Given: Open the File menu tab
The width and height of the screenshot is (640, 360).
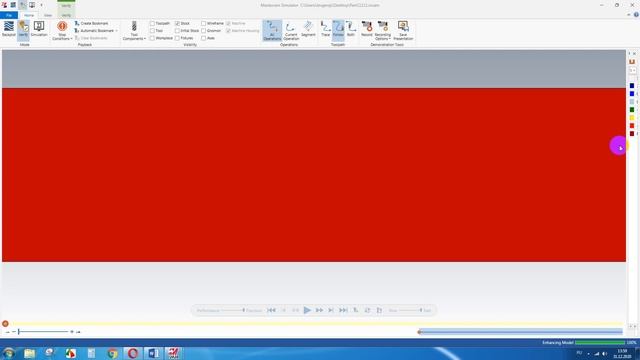Looking at the screenshot, I should [x=9, y=15].
